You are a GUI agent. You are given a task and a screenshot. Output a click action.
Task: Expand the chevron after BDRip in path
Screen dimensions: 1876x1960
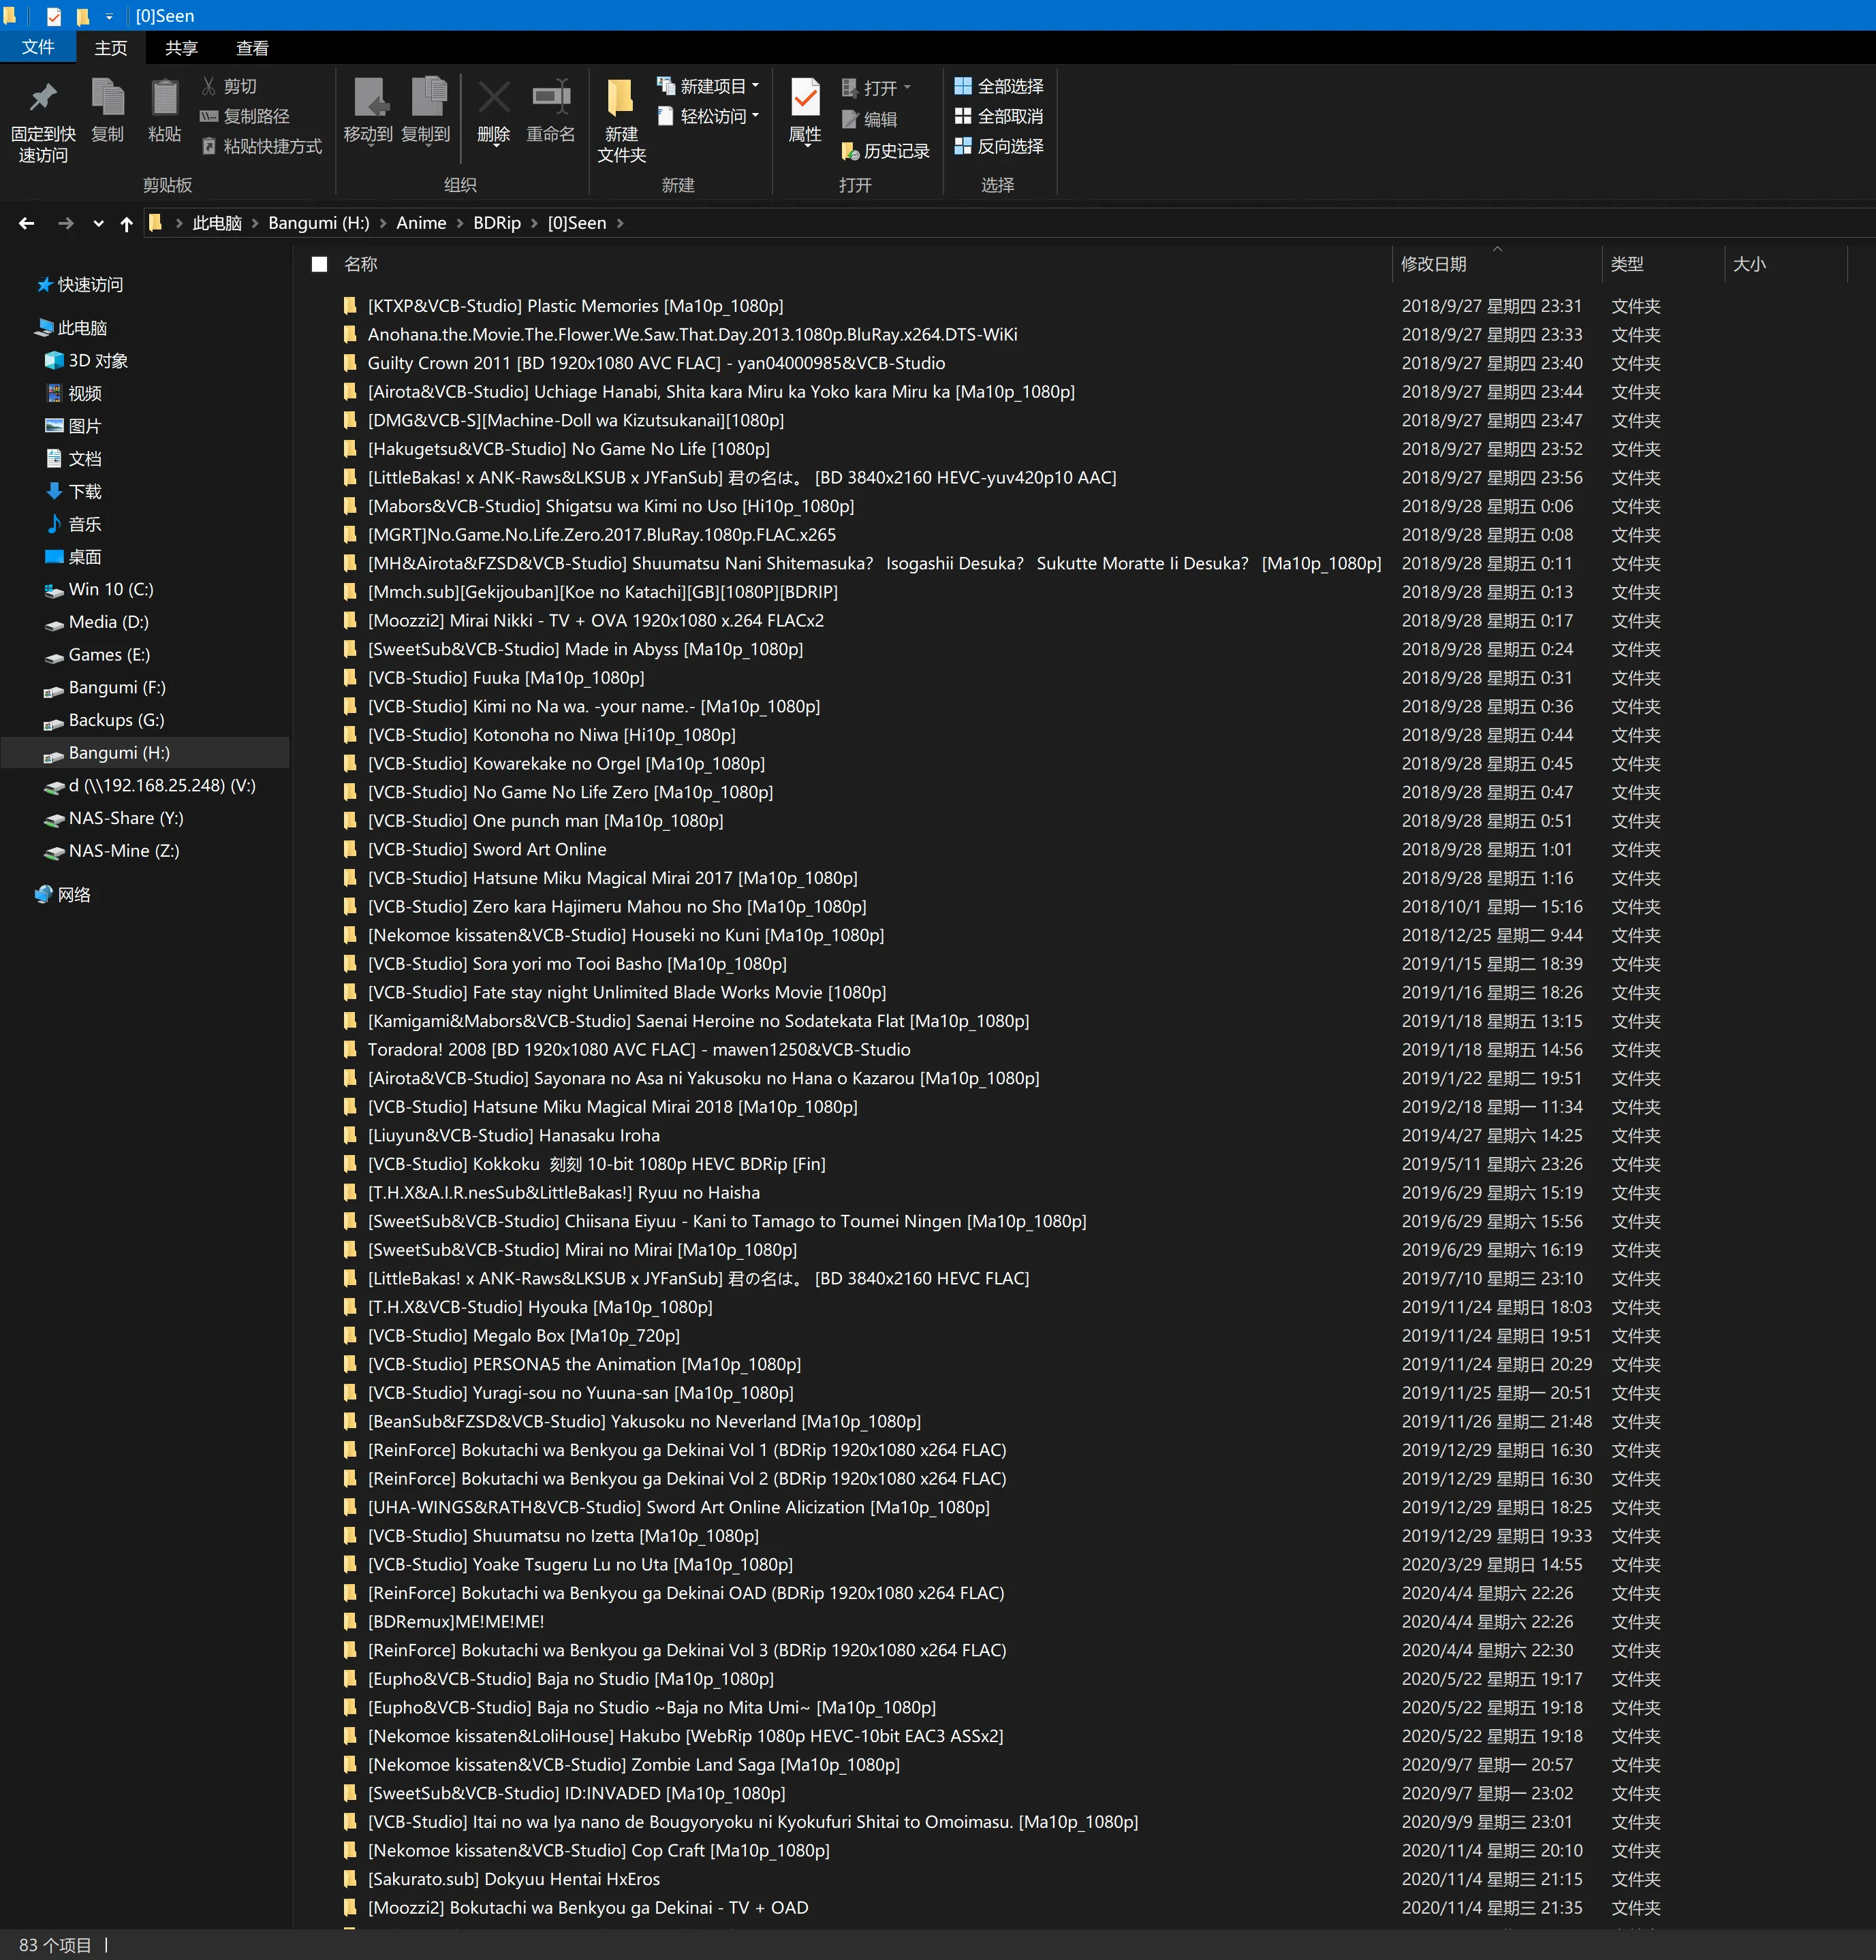(534, 224)
